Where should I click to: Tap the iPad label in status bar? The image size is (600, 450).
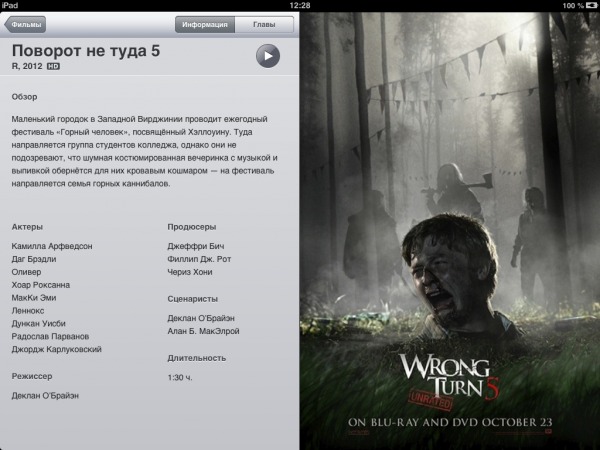10,5
